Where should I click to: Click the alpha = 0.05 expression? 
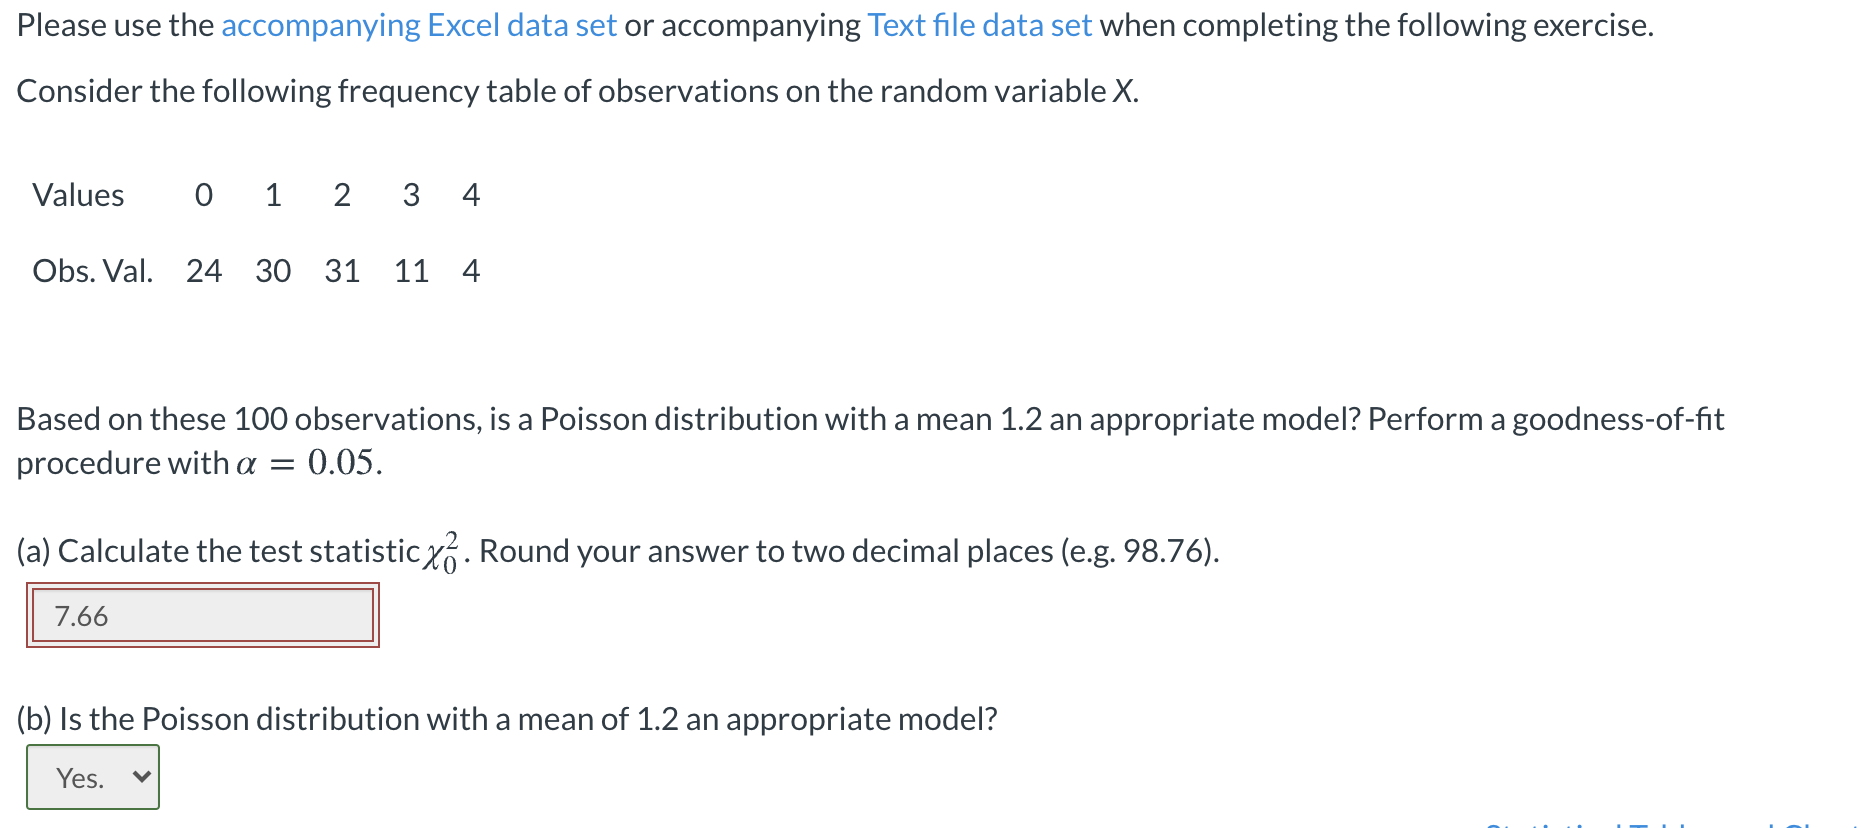(308, 463)
